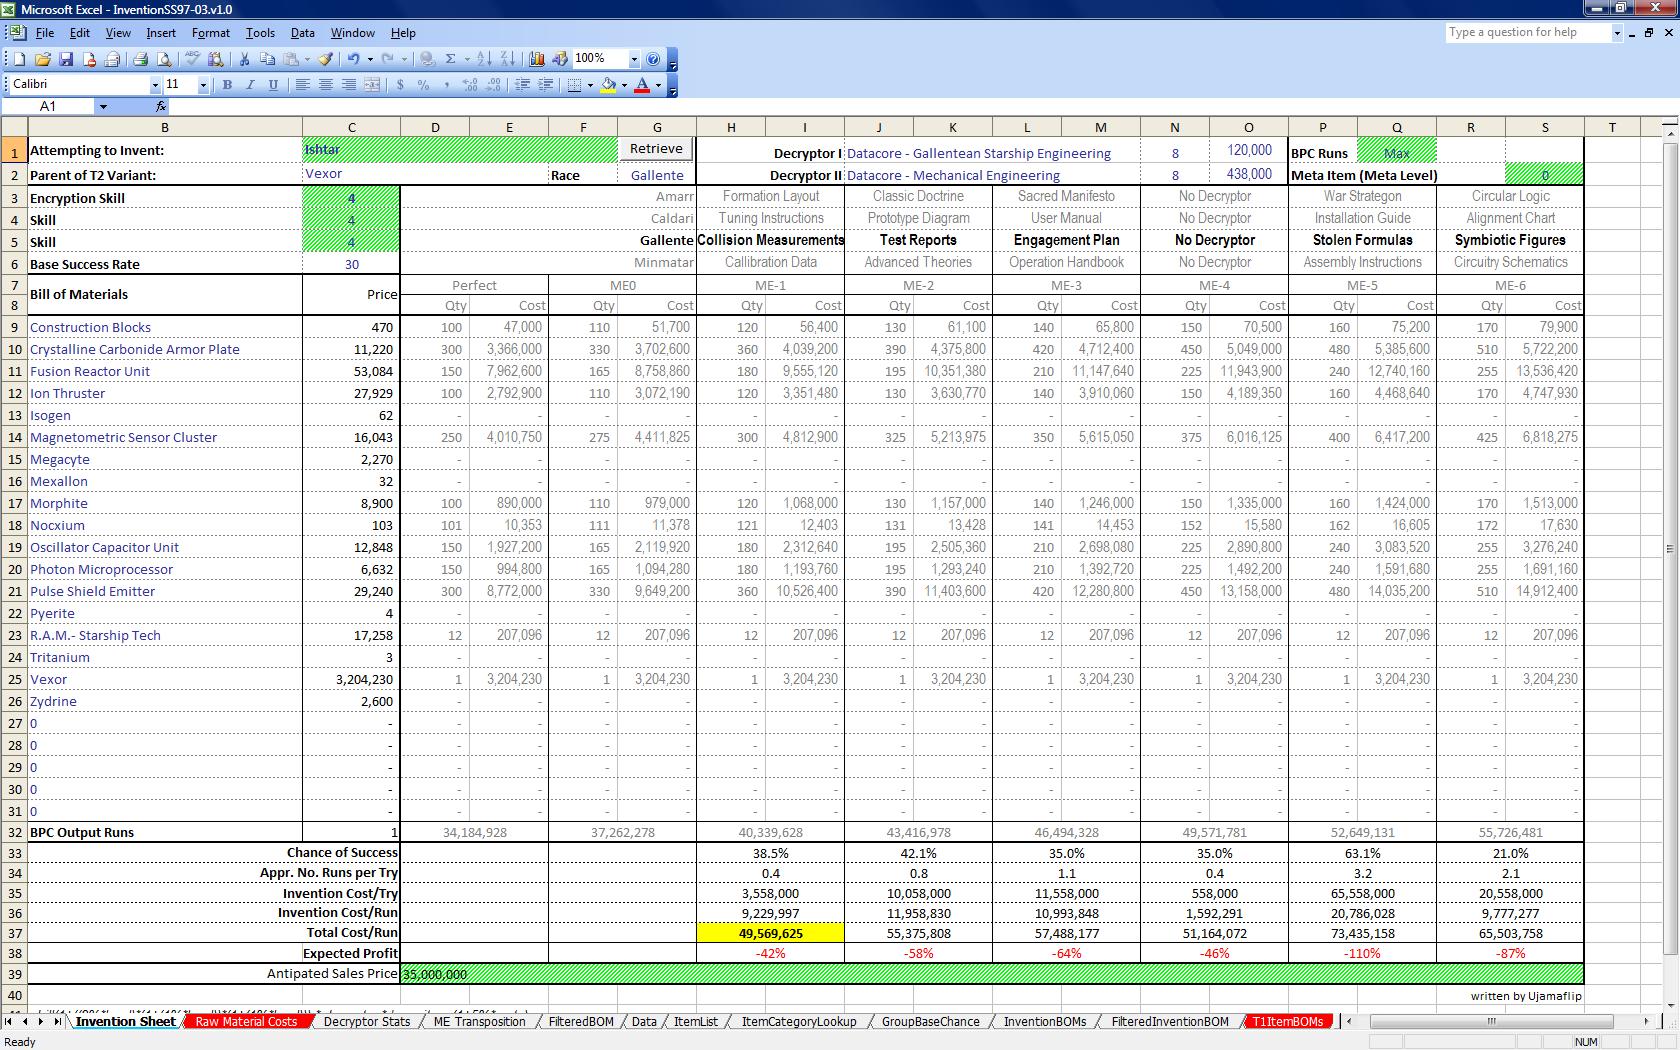Click the Retrieve button
Image resolution: width=1680 pixels, height=1050 pixels.
point(656,149)
